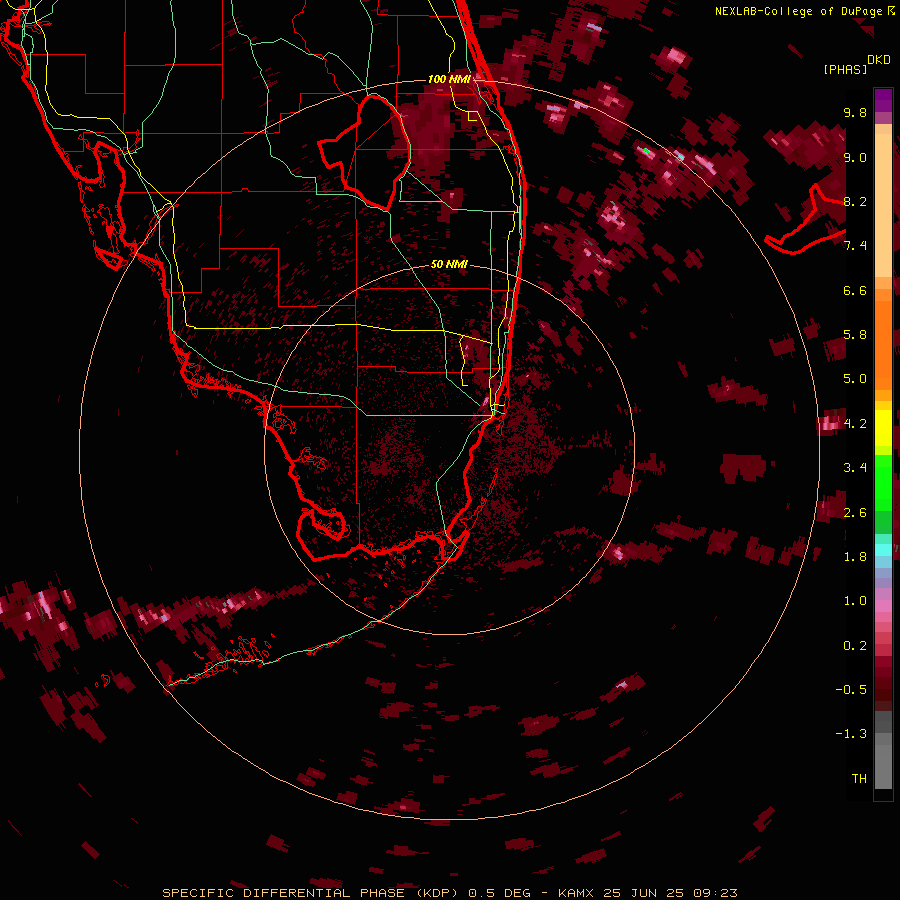Viewport: 900px width, 900px height.
Task: Click the 1.8 value on the color scale
Action: tap(855, 557)
